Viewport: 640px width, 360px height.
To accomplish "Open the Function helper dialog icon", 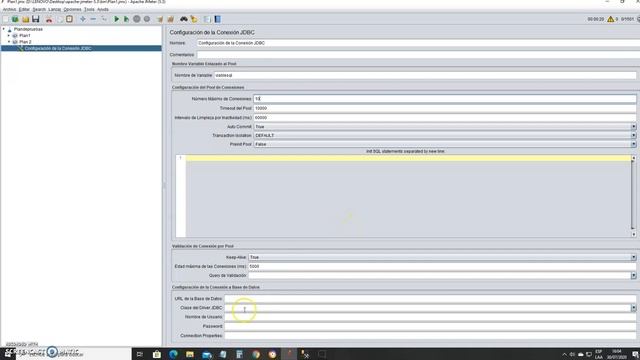I will click(207, 19).
